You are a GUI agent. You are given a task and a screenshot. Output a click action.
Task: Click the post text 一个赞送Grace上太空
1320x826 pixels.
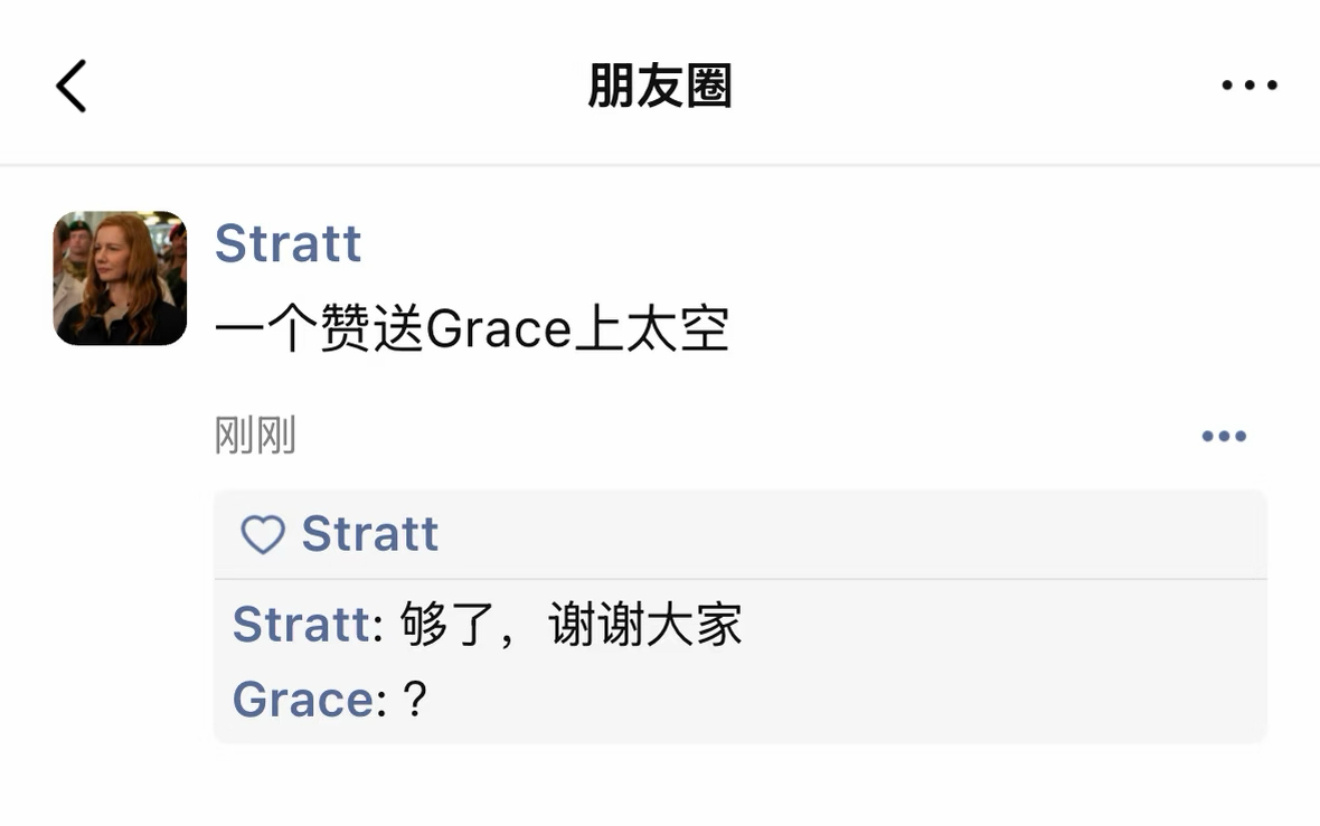click(x=470, y=328)
